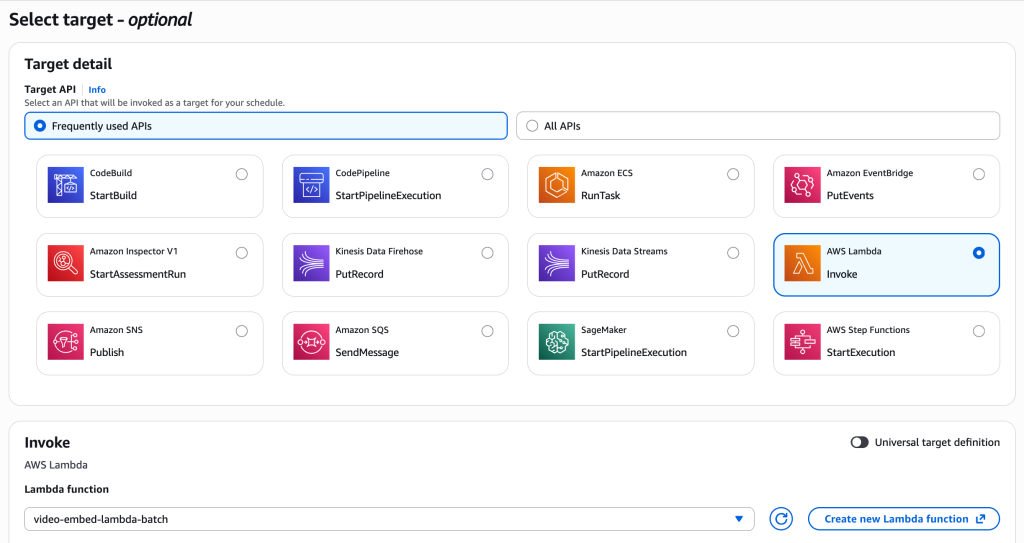Click the StartExecution text
This screenshot has height=543, width=1024.
[861, 352]
